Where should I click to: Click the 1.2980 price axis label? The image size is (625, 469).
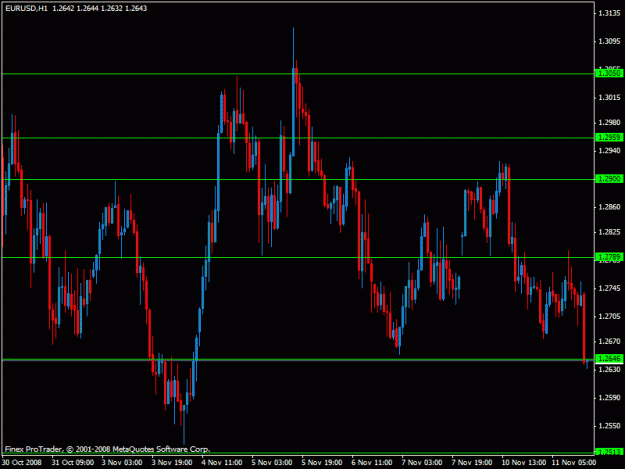coord(610,123)
